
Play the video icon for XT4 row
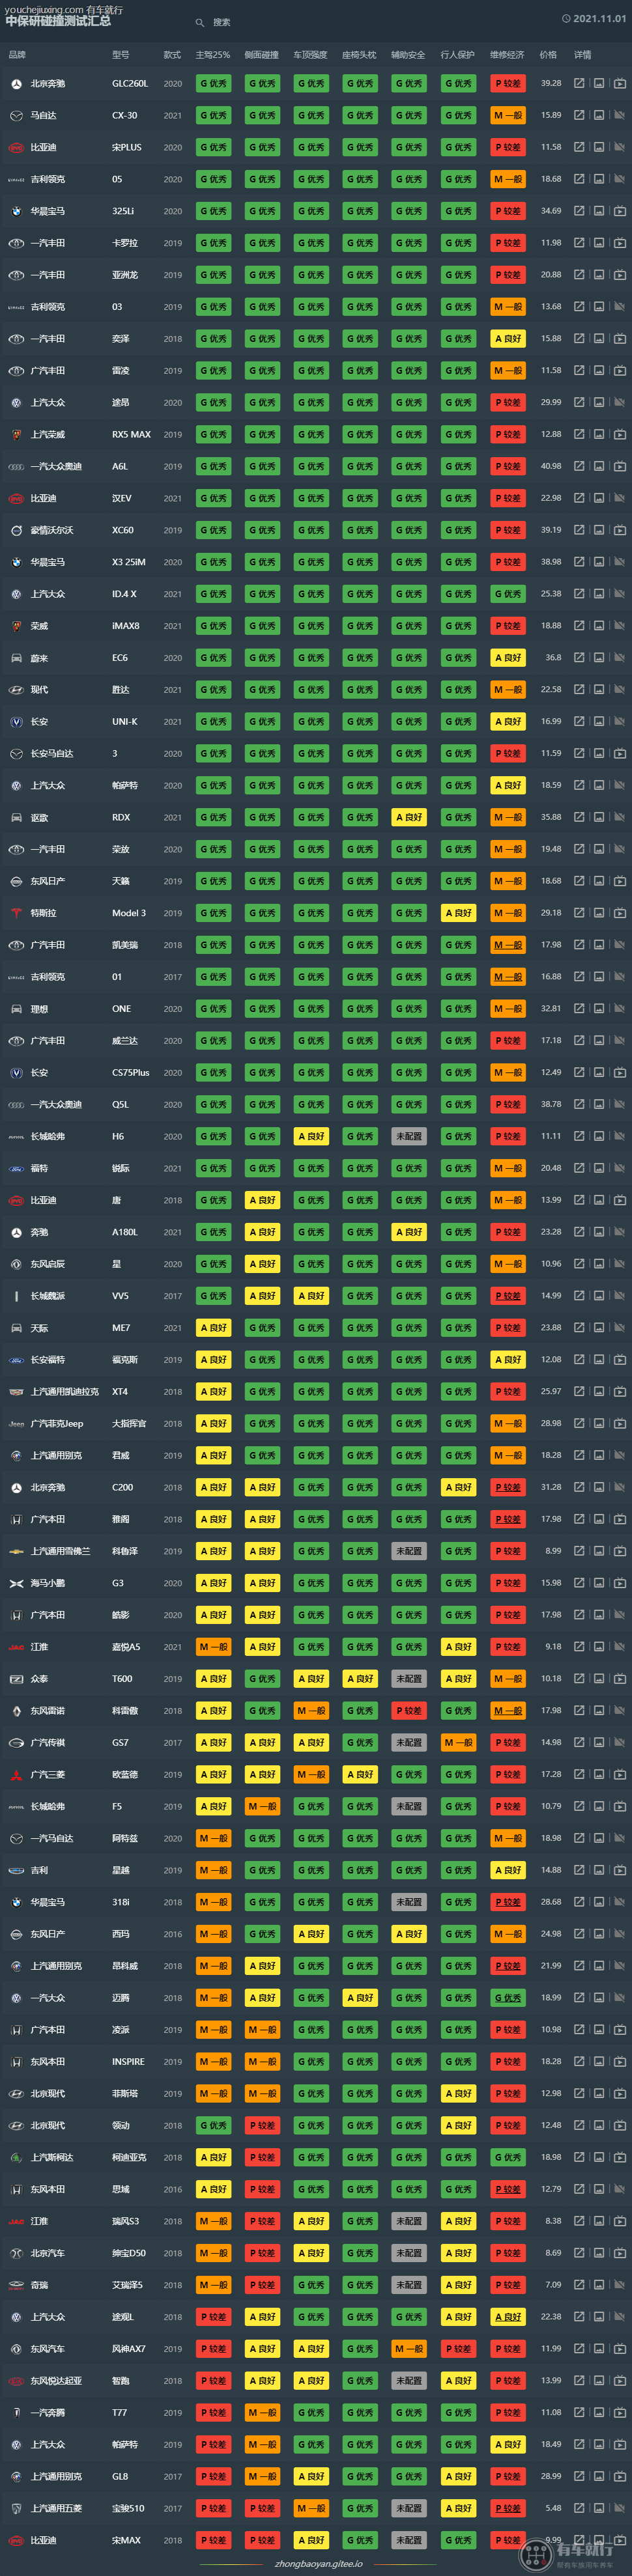point(619,1392)
